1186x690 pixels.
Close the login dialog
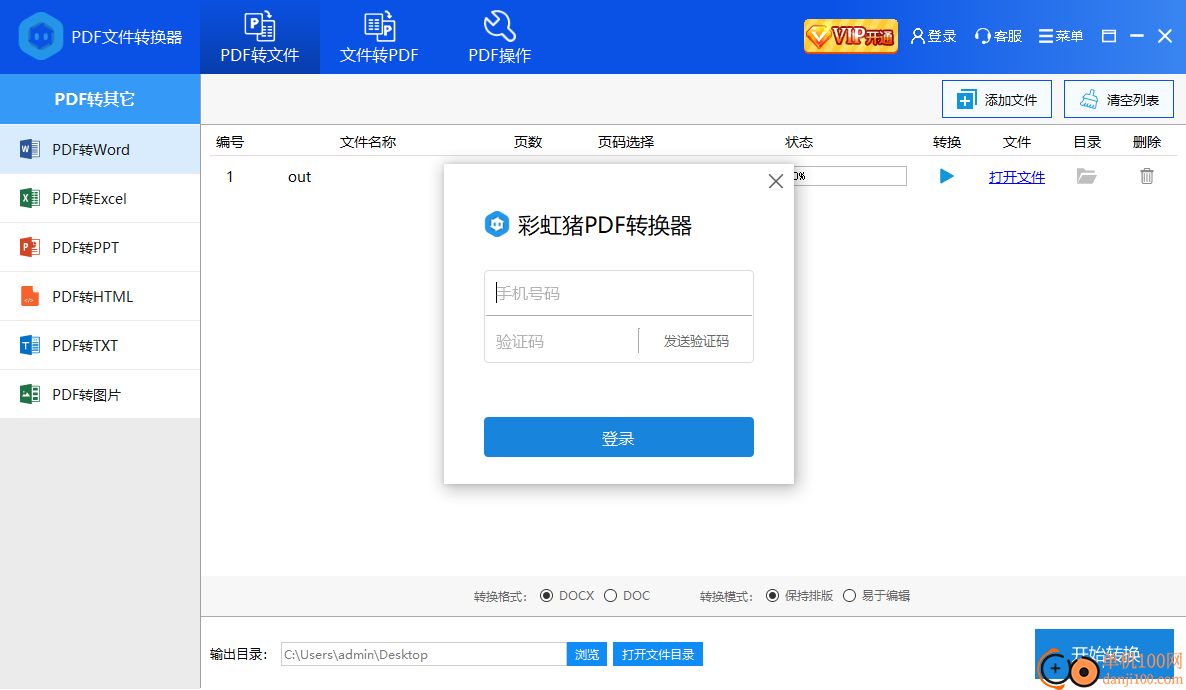coord(775,181)
